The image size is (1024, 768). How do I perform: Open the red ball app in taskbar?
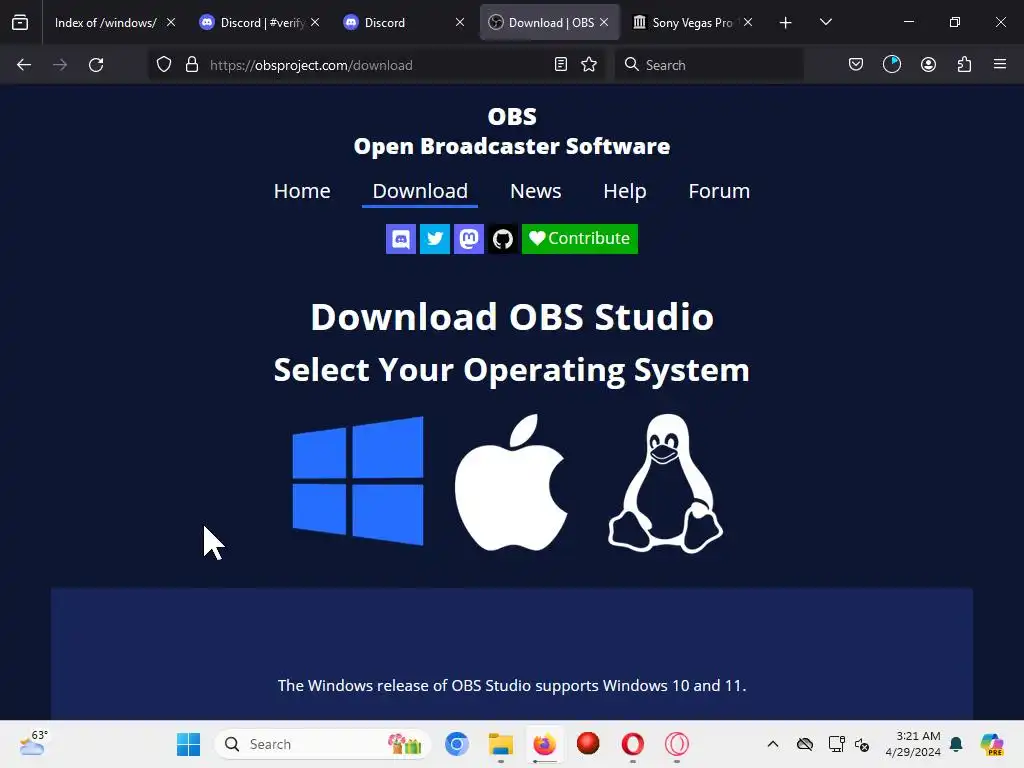[x=588, y=744]
